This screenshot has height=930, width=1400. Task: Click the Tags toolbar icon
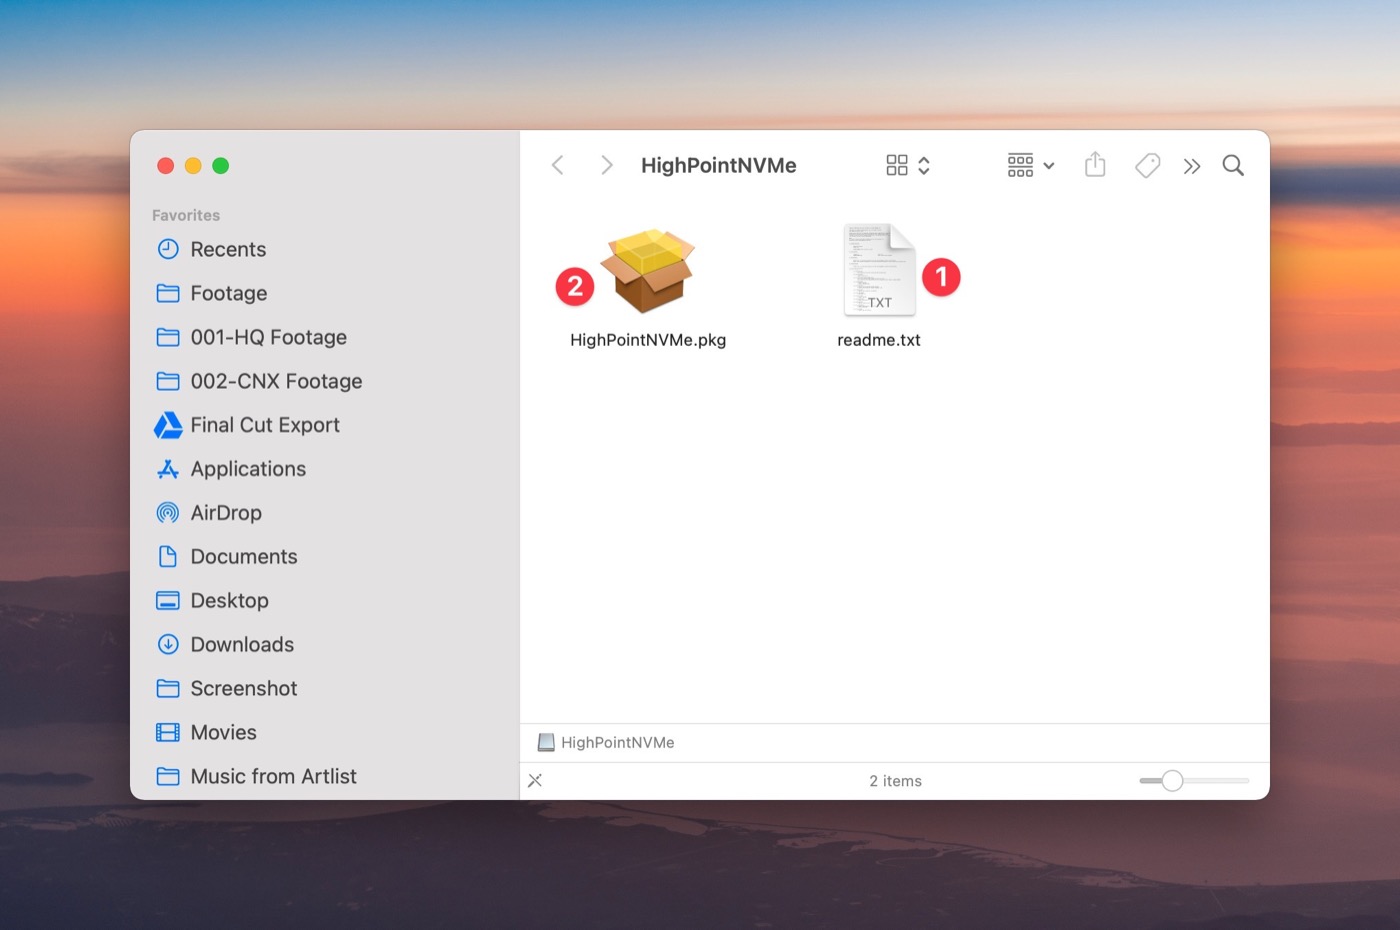[x=1147, y=165]
